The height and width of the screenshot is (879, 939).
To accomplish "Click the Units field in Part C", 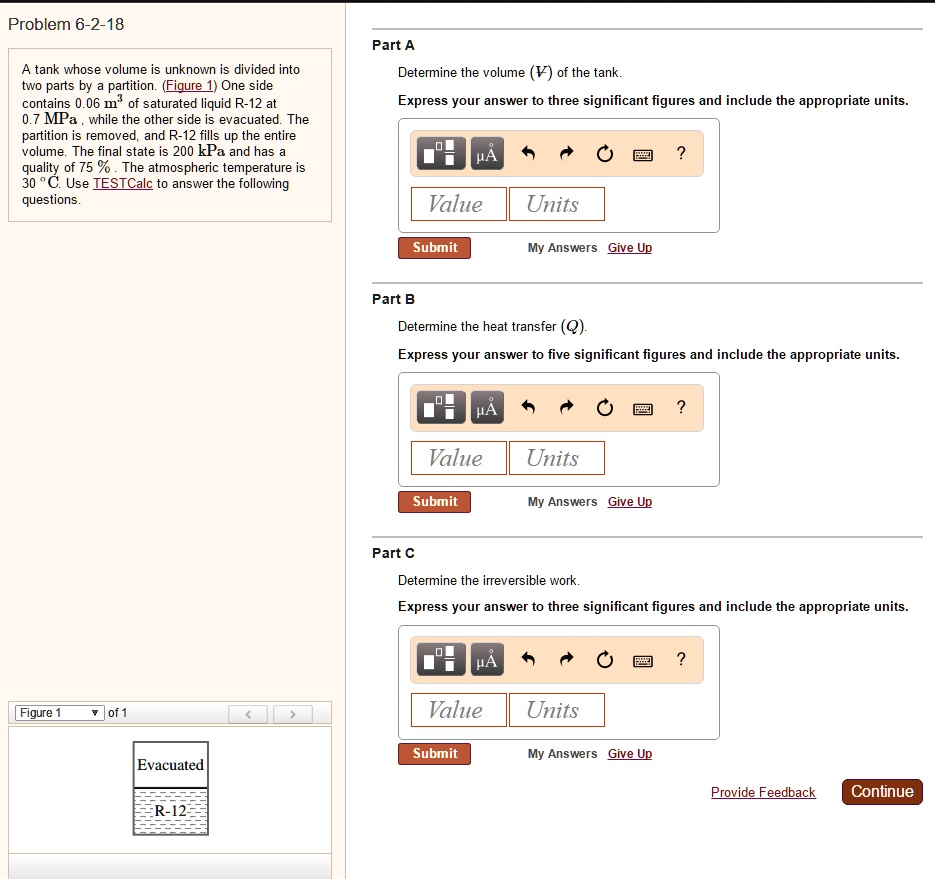I will [x=556, y=709].
